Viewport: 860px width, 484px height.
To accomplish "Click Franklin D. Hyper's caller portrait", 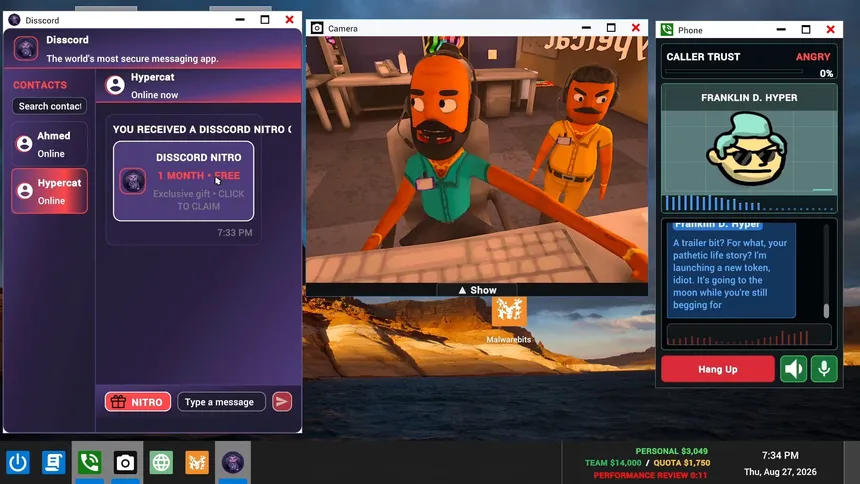I will click(749, 149).
